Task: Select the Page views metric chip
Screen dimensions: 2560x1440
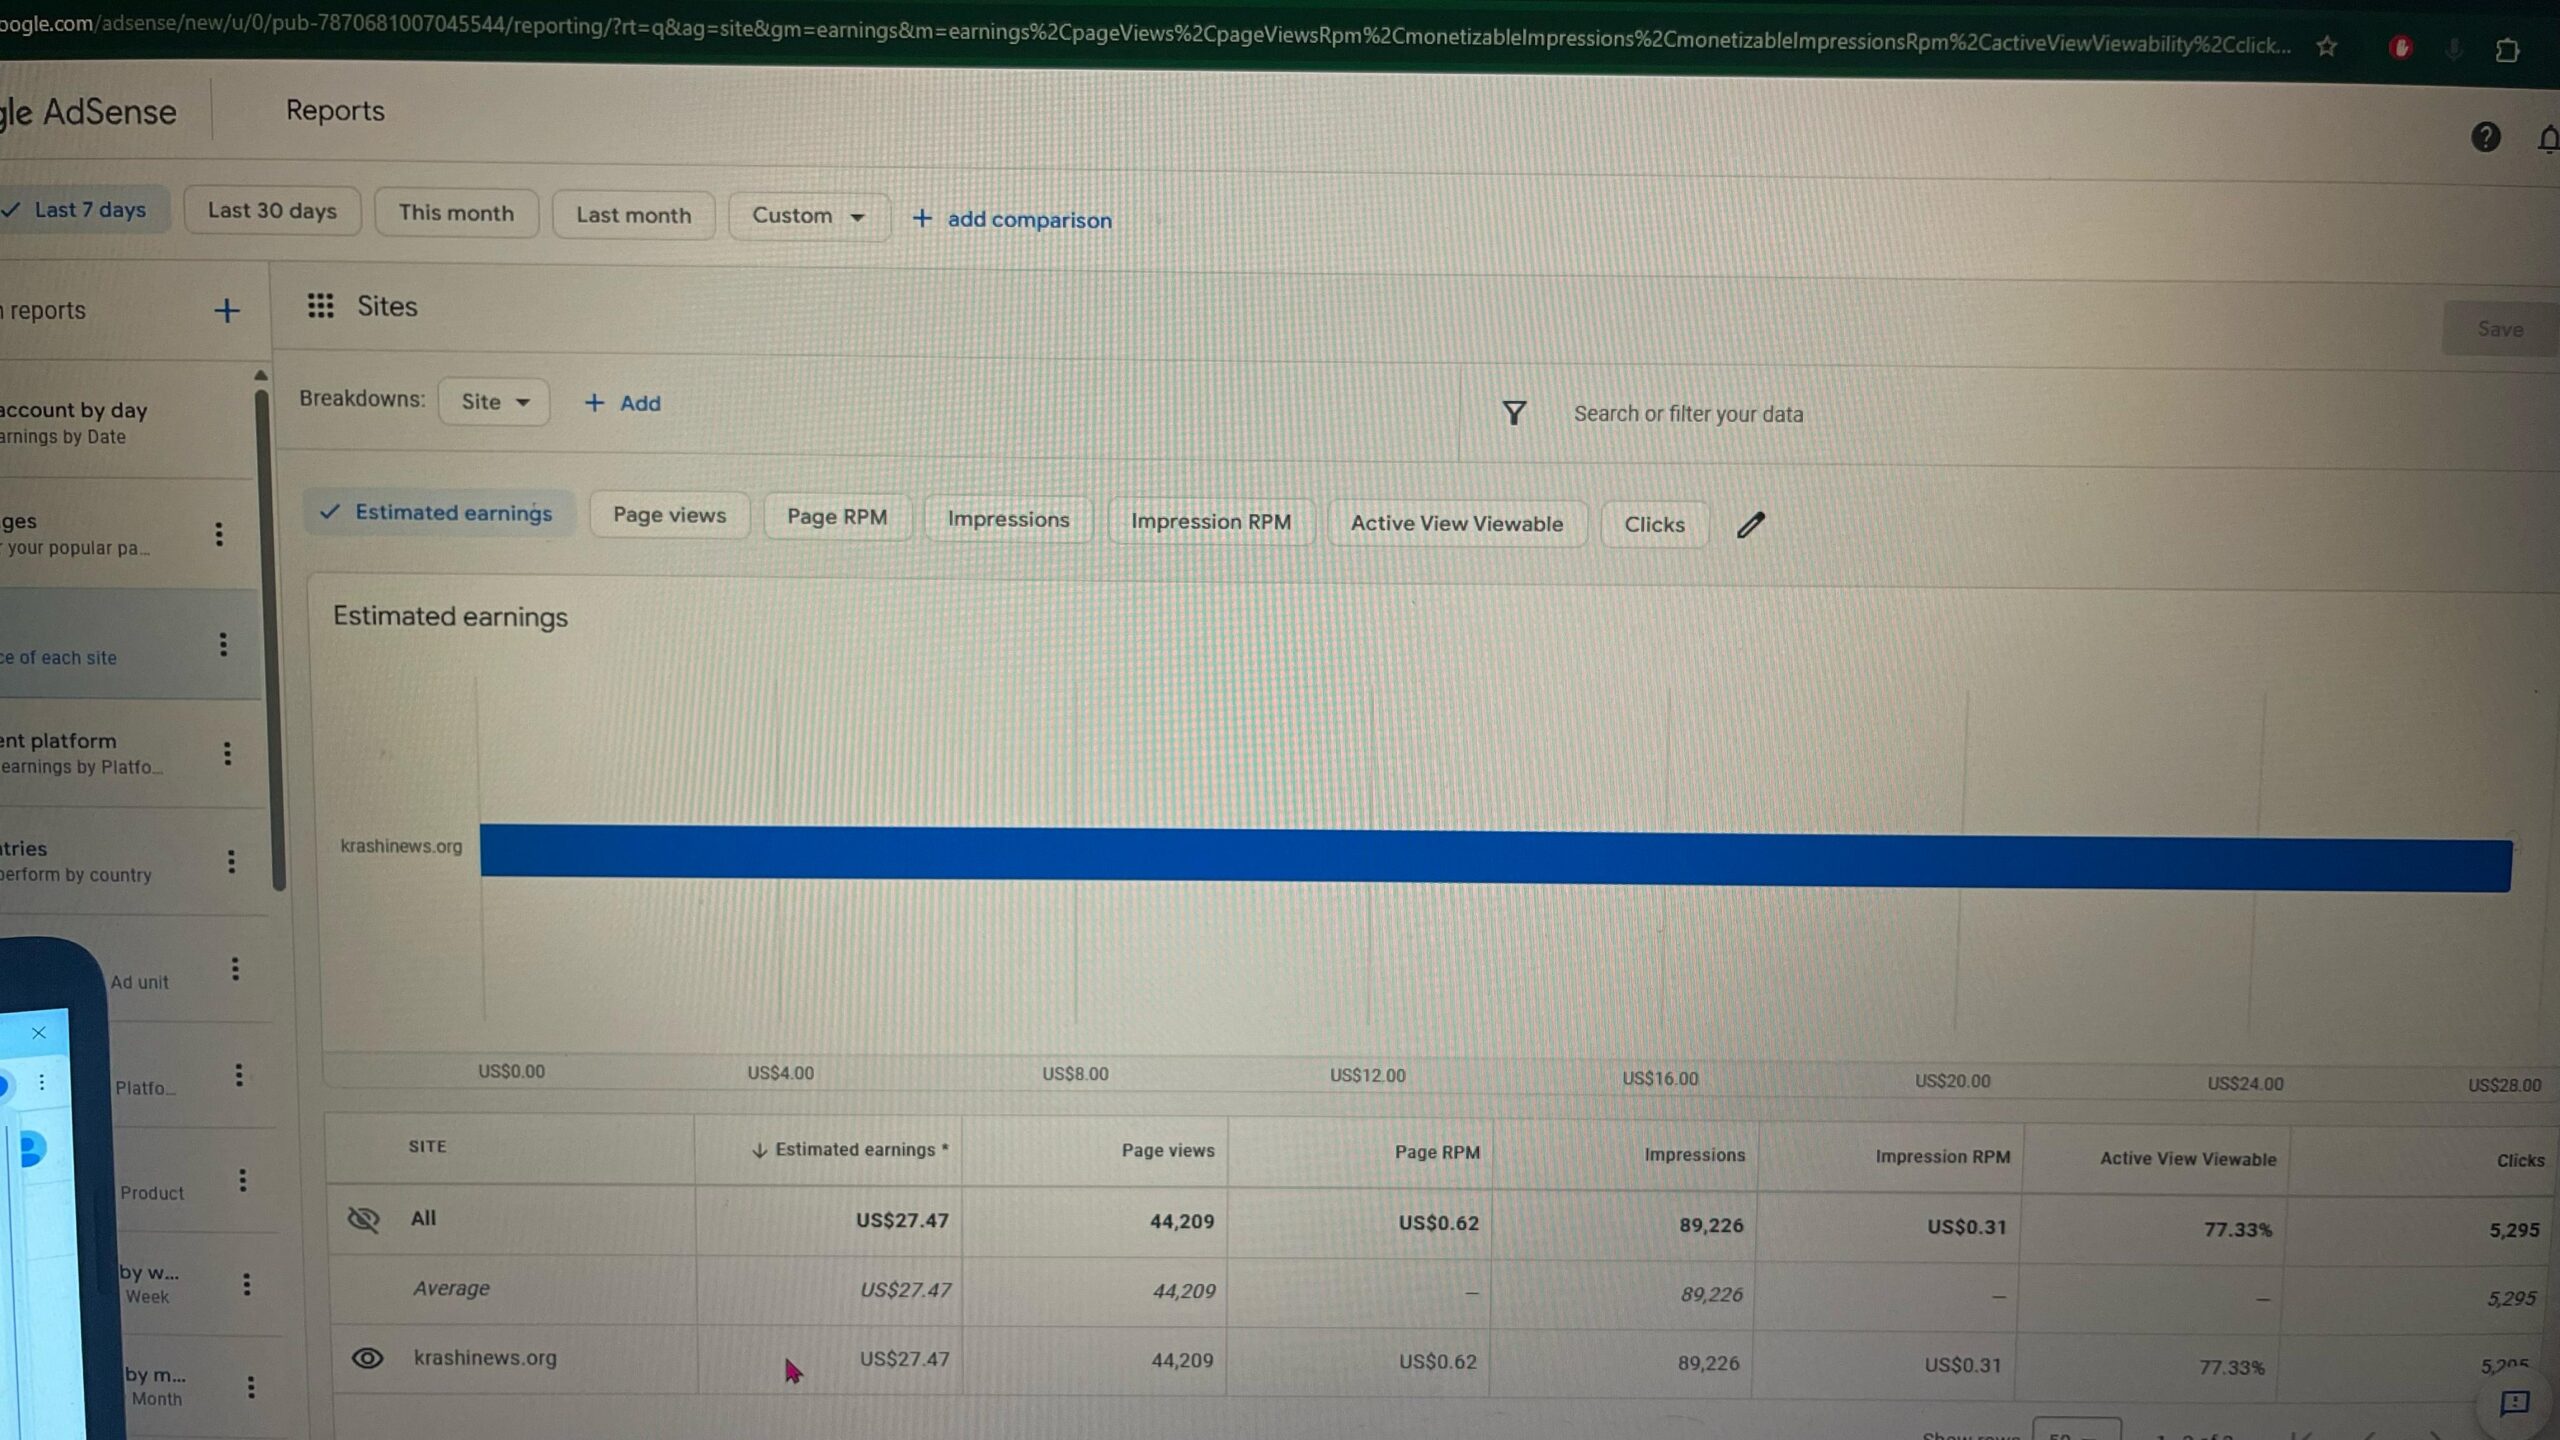Action: click(669, 515)
